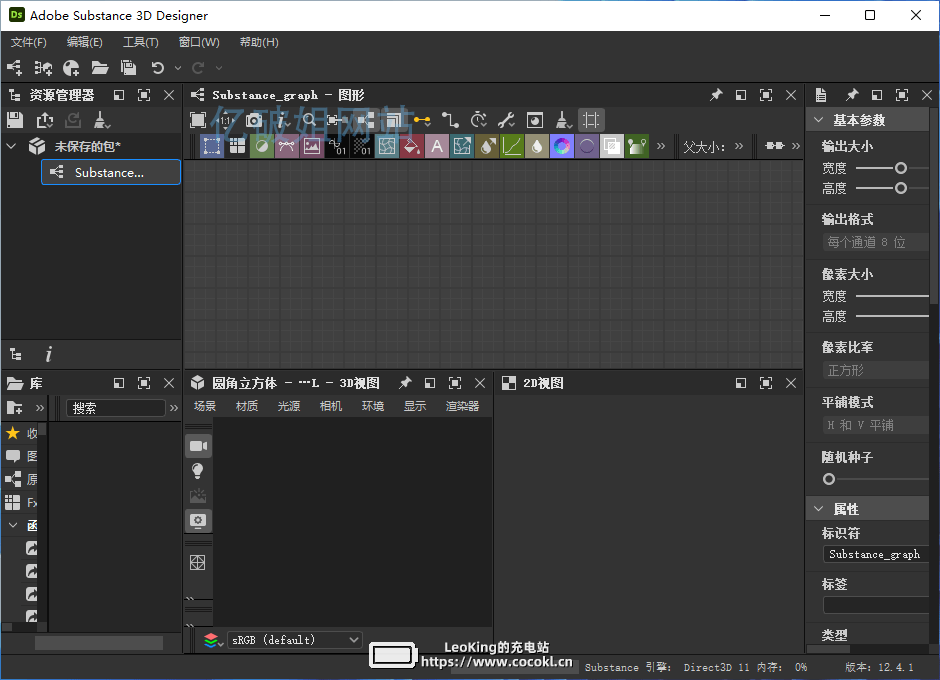940x680 pixels.
Task: Add an FX-Map node (grid icon)
Action: tap(237, 146)
